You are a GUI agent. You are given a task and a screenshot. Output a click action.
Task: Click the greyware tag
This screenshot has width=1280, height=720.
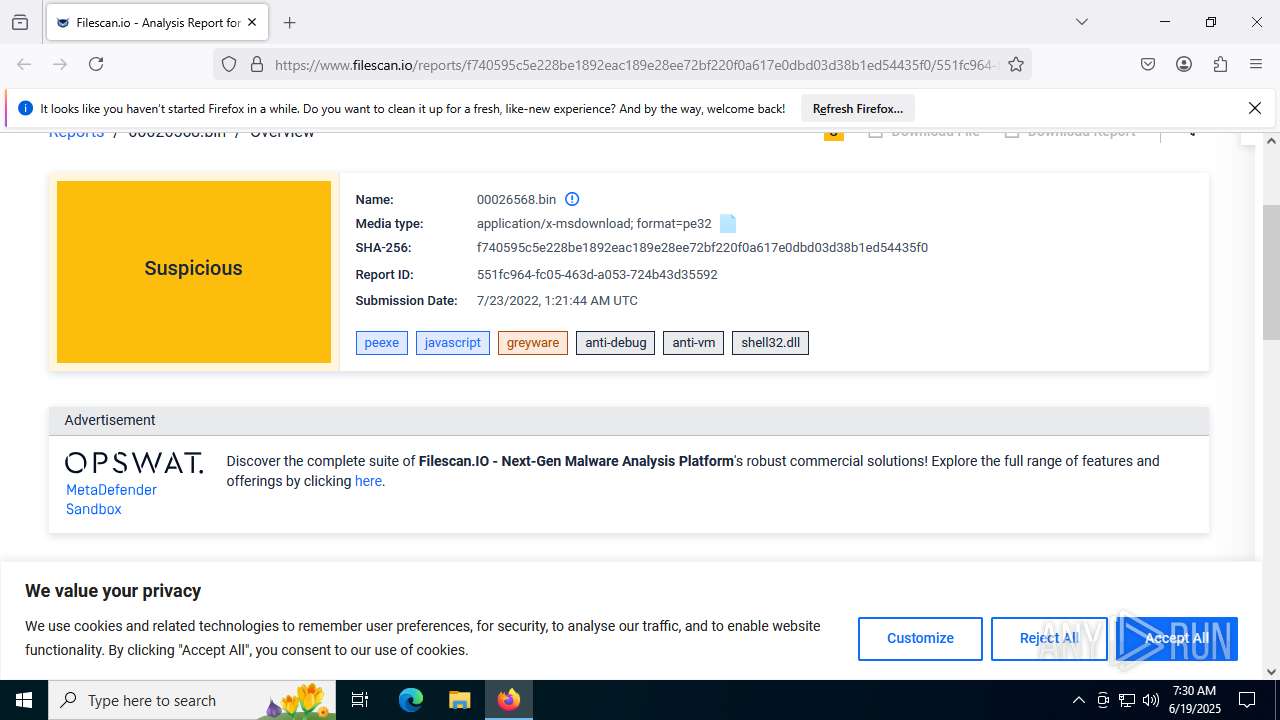tap(533, 343)
